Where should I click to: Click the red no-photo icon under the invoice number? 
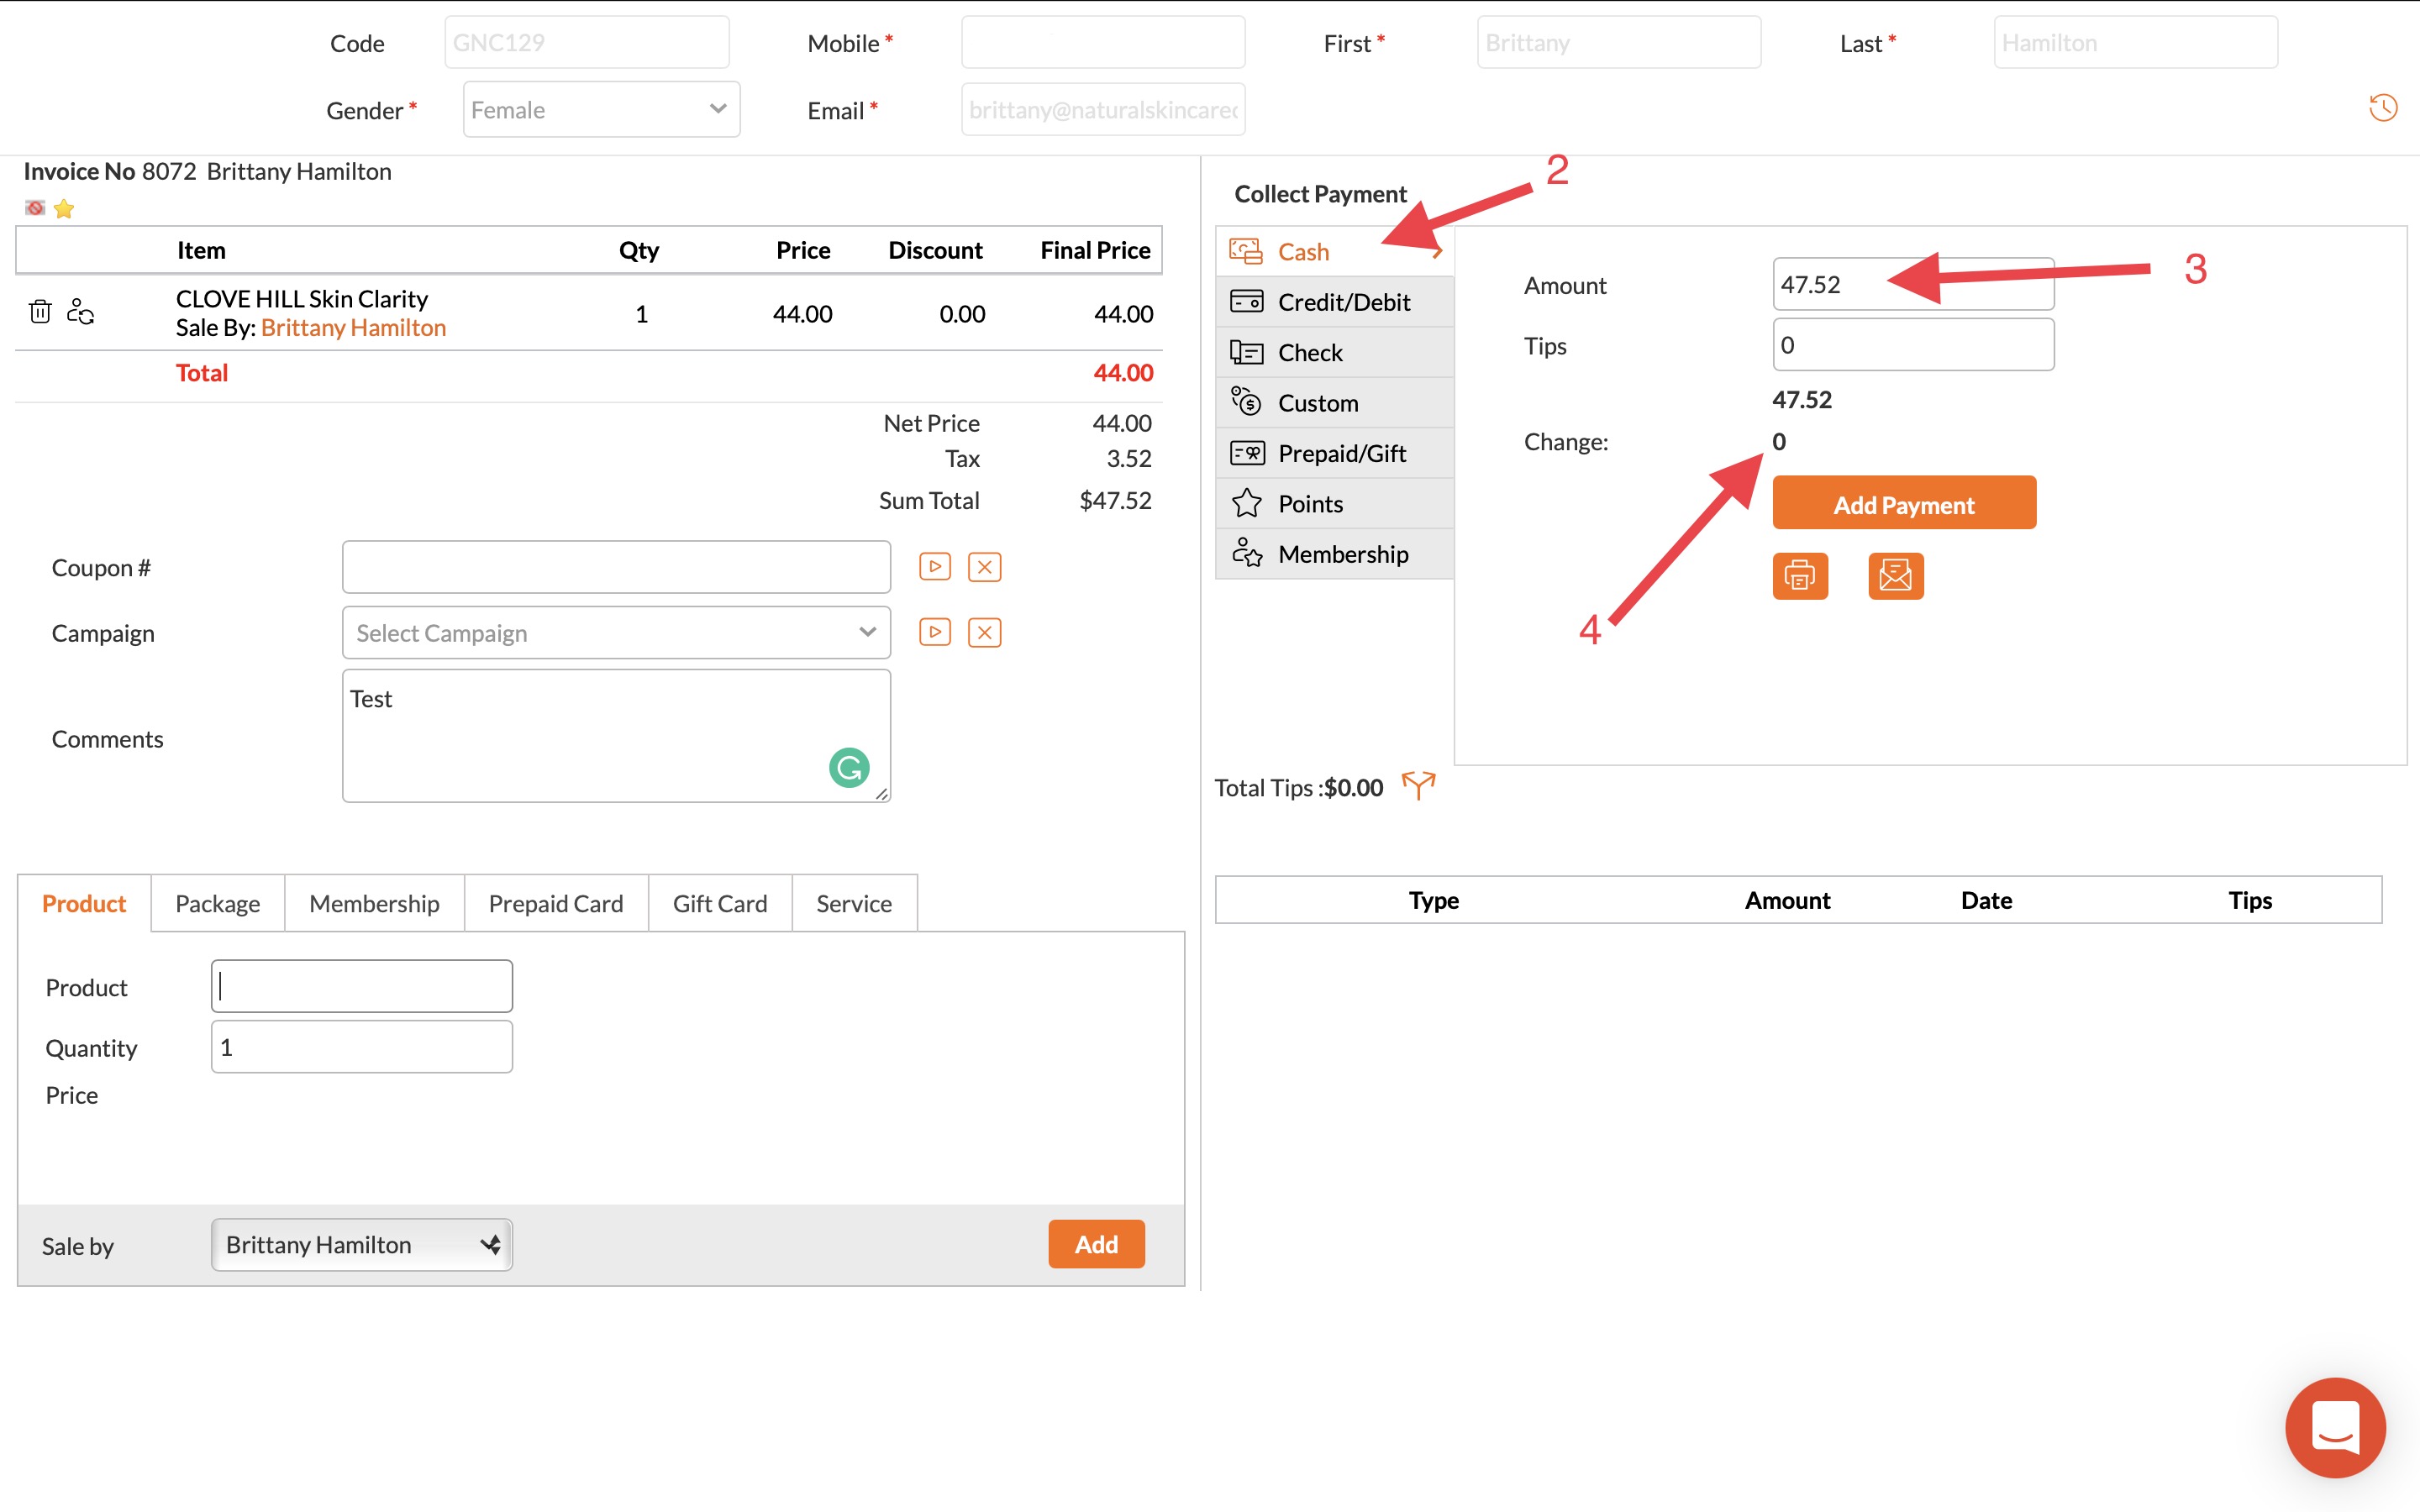35,208
